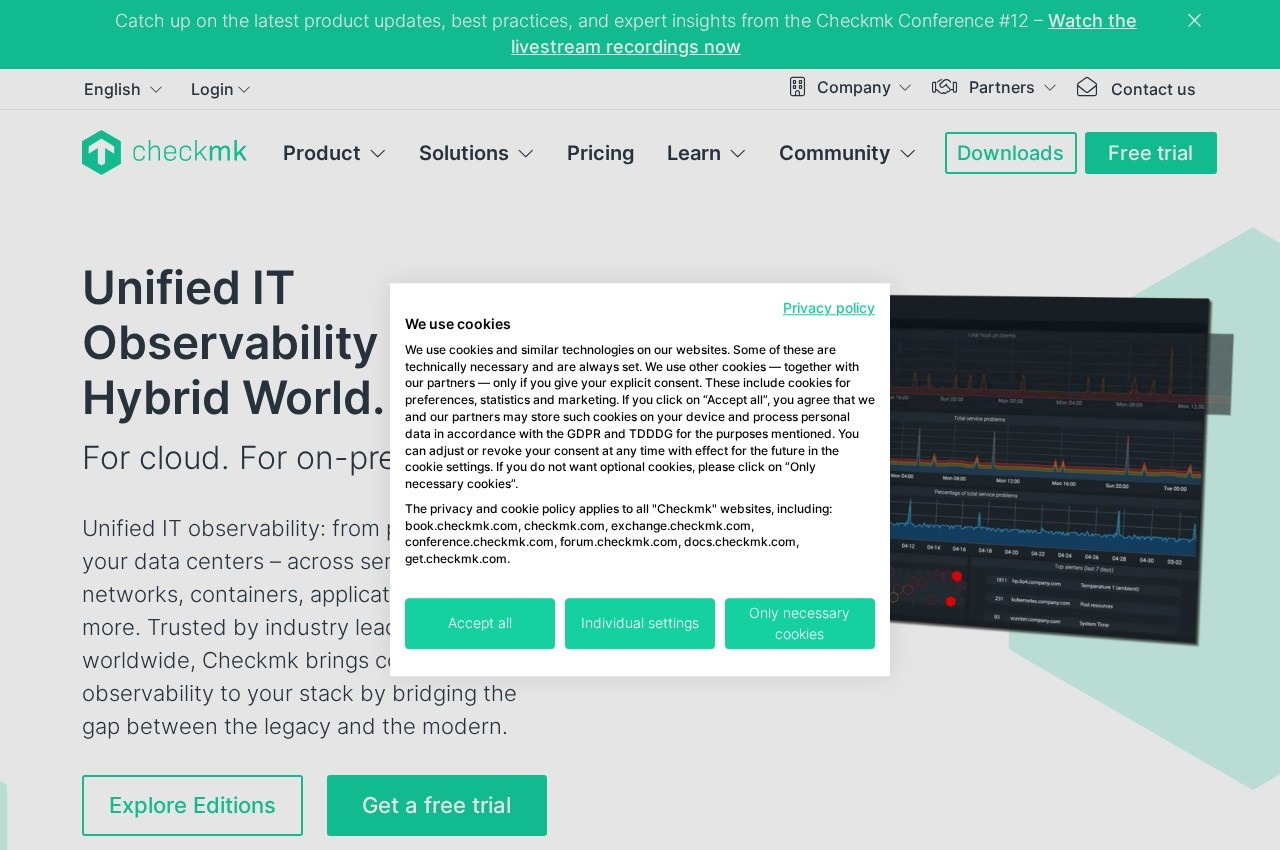
Task: Click the Contact us link
Action: [1153, 90]
